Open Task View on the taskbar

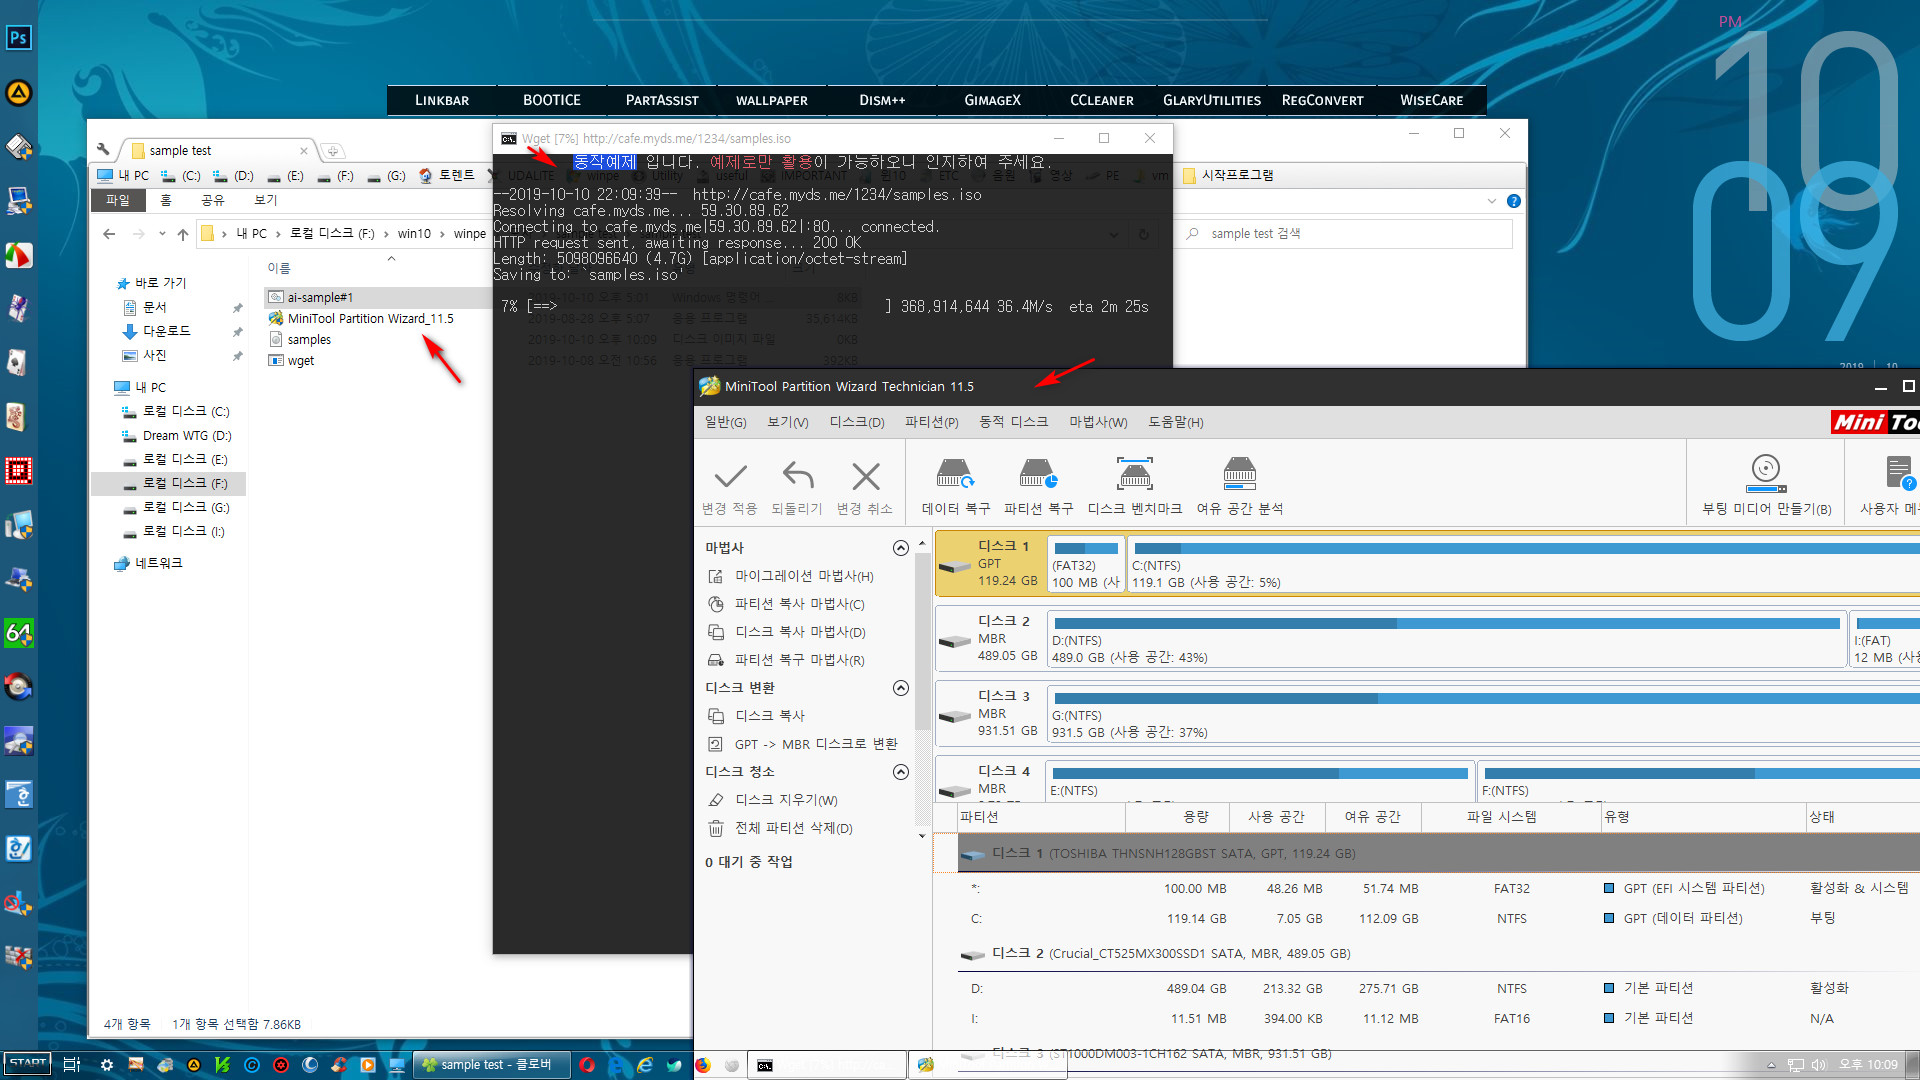pos(71,1065)
